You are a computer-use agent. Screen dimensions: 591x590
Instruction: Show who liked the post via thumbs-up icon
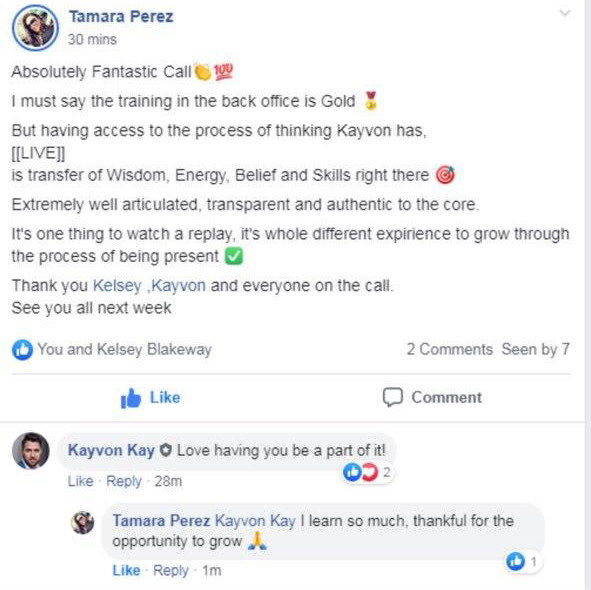click(x=22, y=349)
